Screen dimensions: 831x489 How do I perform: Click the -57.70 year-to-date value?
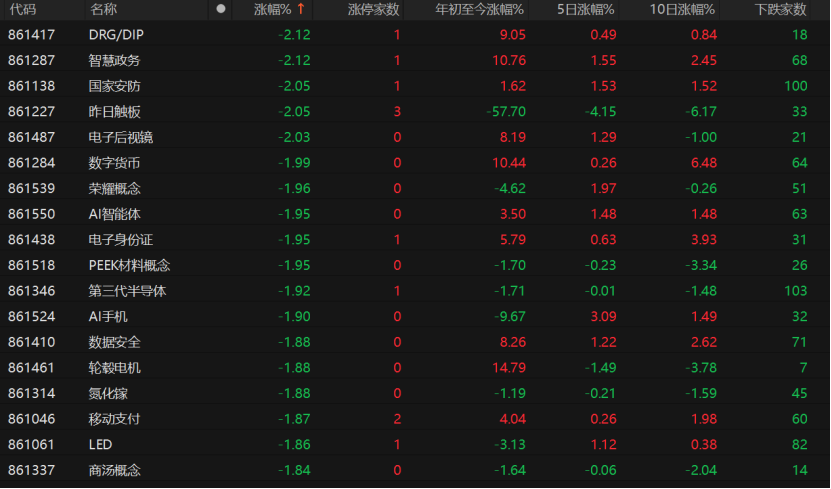(x=507, y=112)
